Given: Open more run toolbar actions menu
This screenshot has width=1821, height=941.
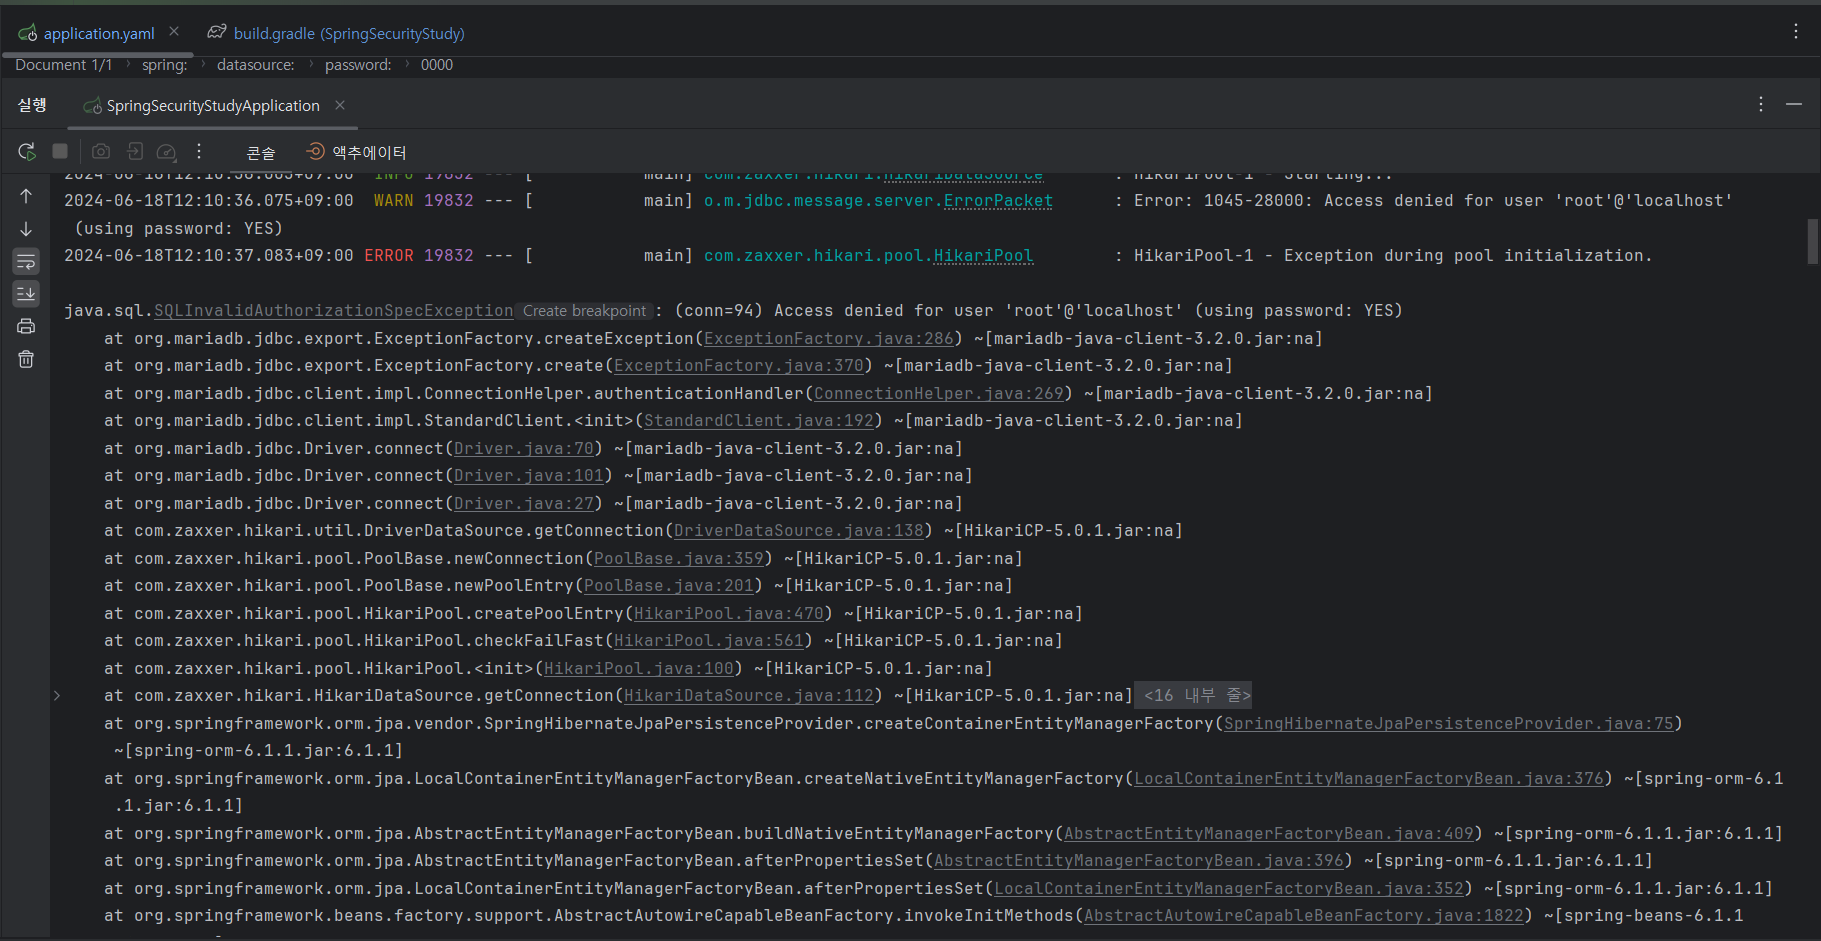Looking at the screenshot, I should [x=199, y=151].
